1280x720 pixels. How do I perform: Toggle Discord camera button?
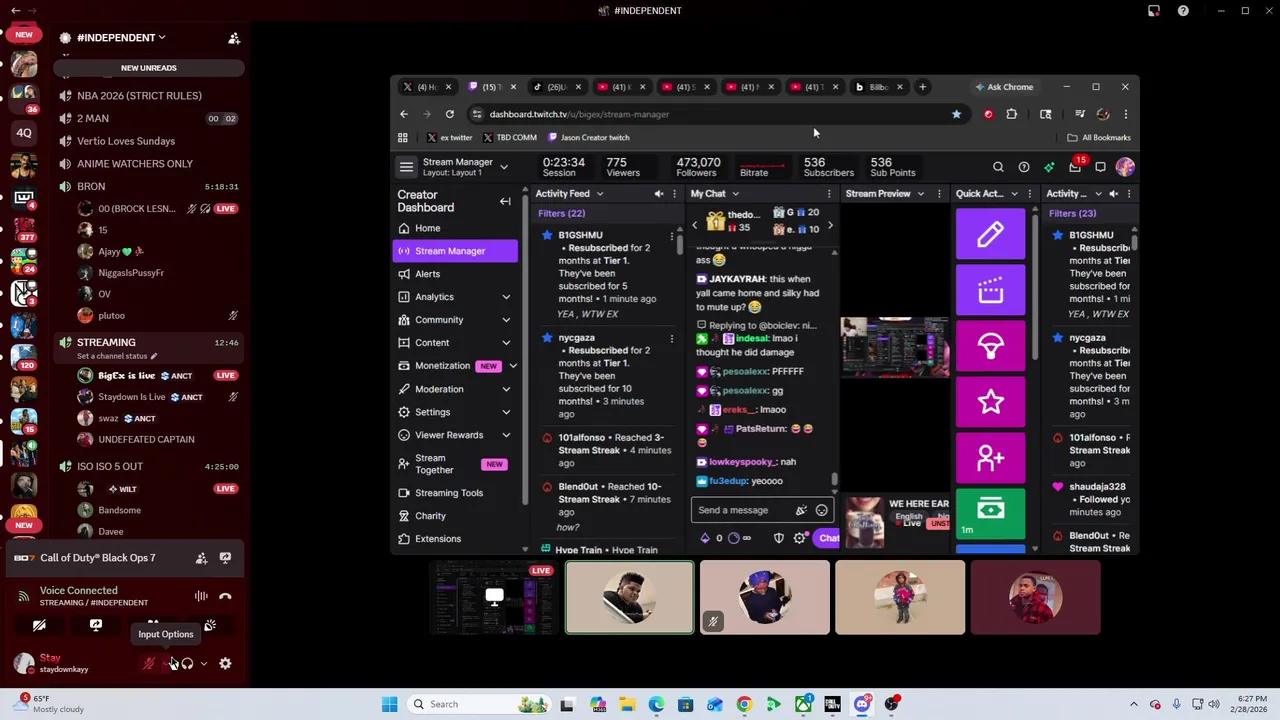tap(39, 626)
